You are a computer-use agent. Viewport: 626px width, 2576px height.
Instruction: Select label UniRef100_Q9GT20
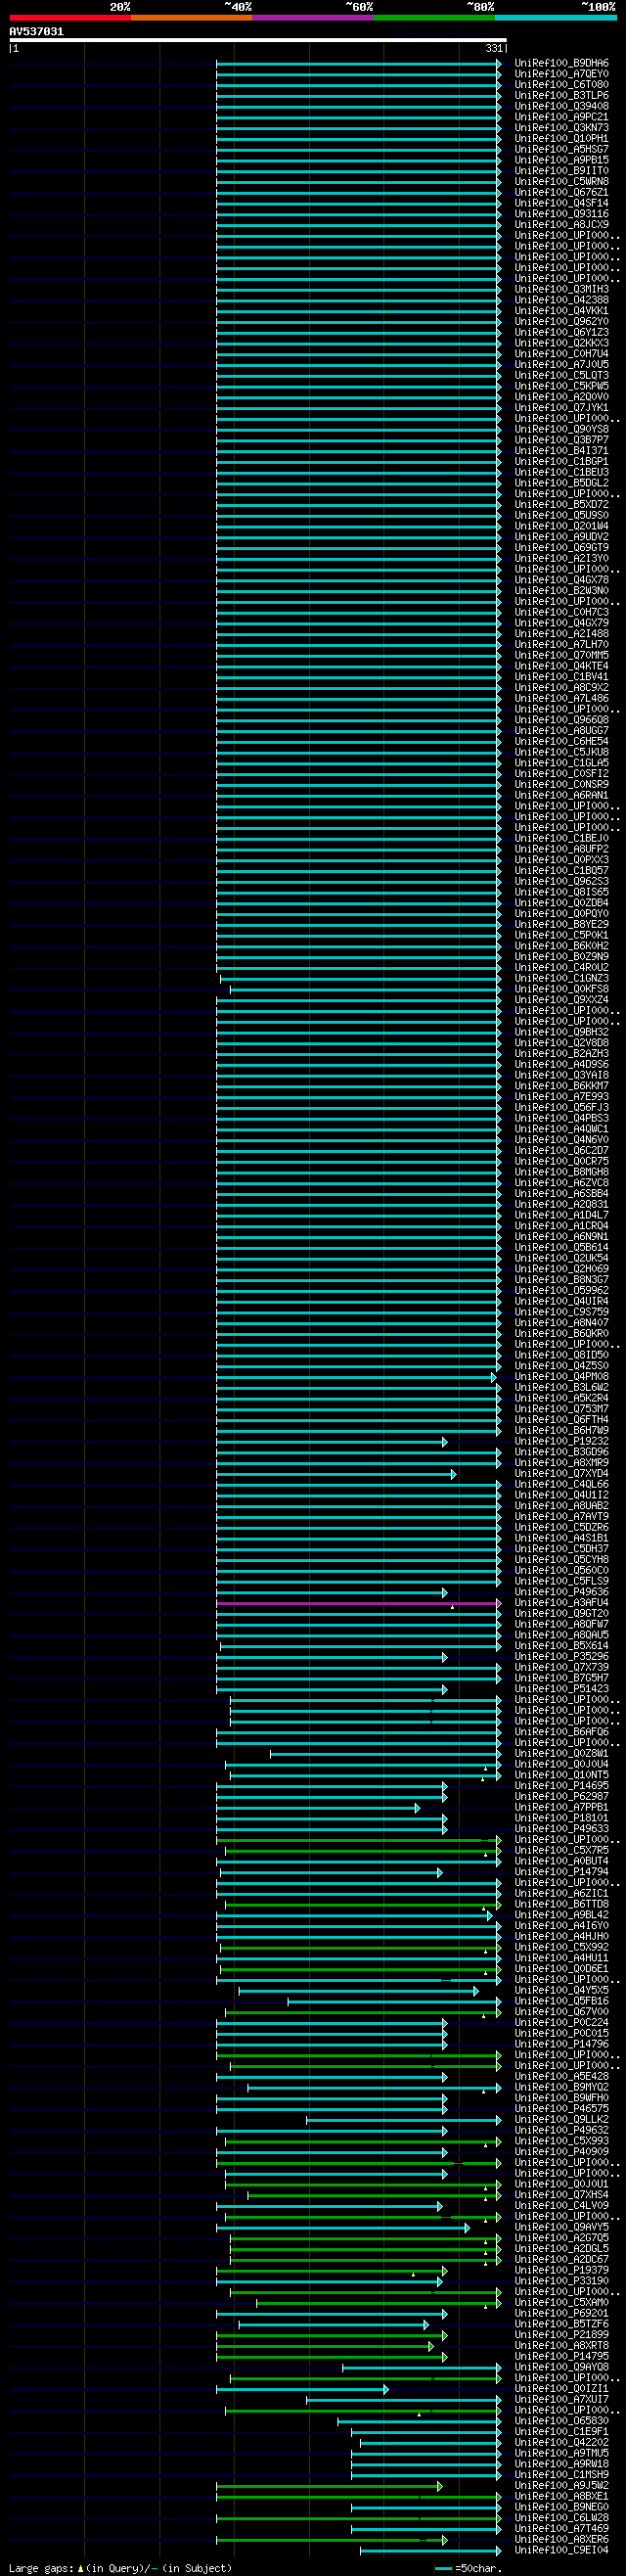(562, 1614)
